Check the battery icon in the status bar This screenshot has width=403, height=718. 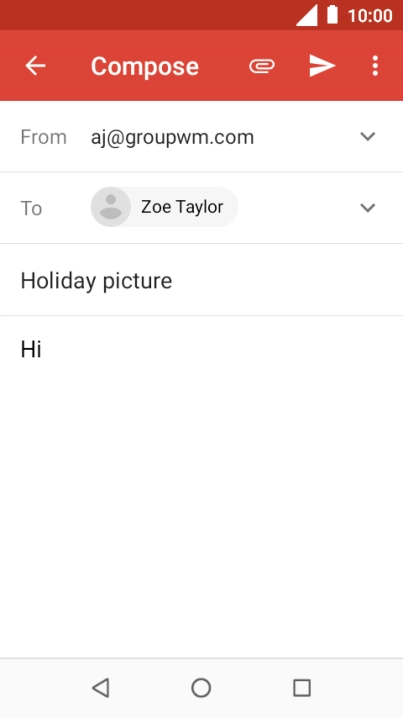pyautogui.click(x=332, y=15)
